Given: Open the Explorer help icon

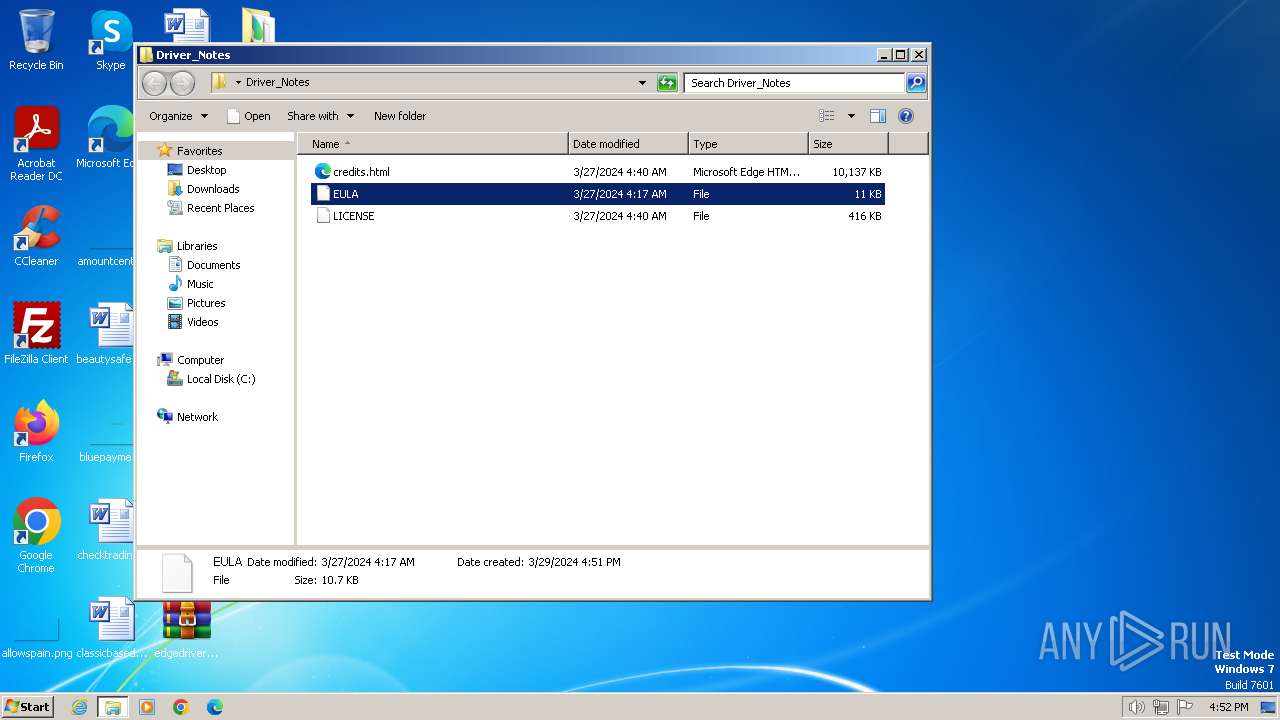Looking at the screenshot, I should click(905, 116).
